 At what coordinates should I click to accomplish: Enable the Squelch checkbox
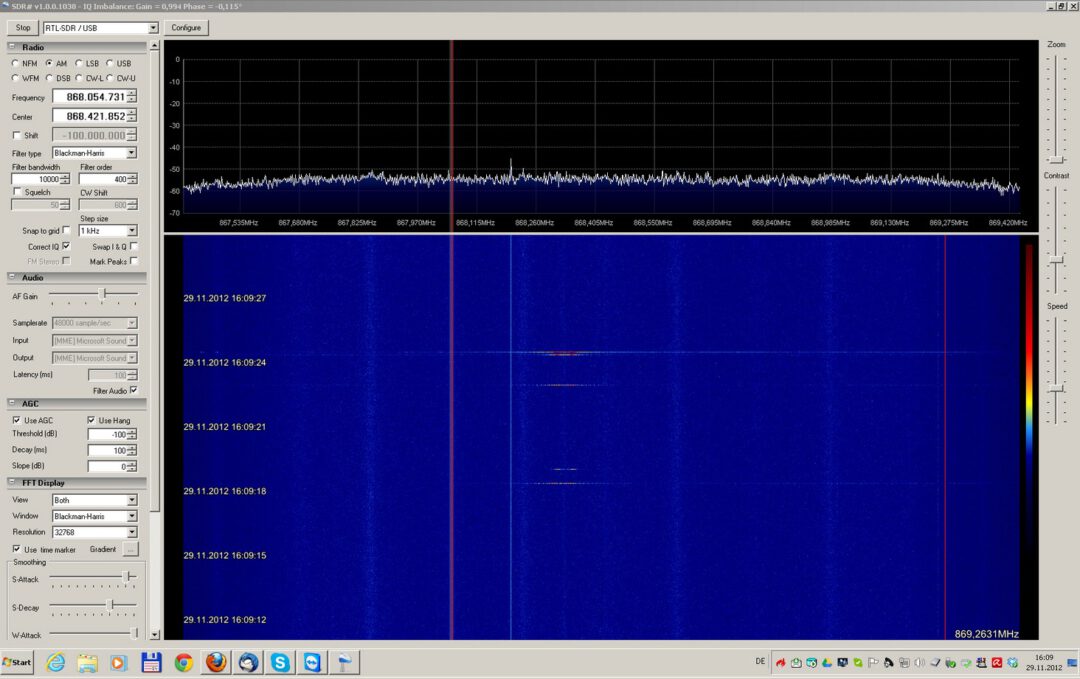click(x=17, y=192)
